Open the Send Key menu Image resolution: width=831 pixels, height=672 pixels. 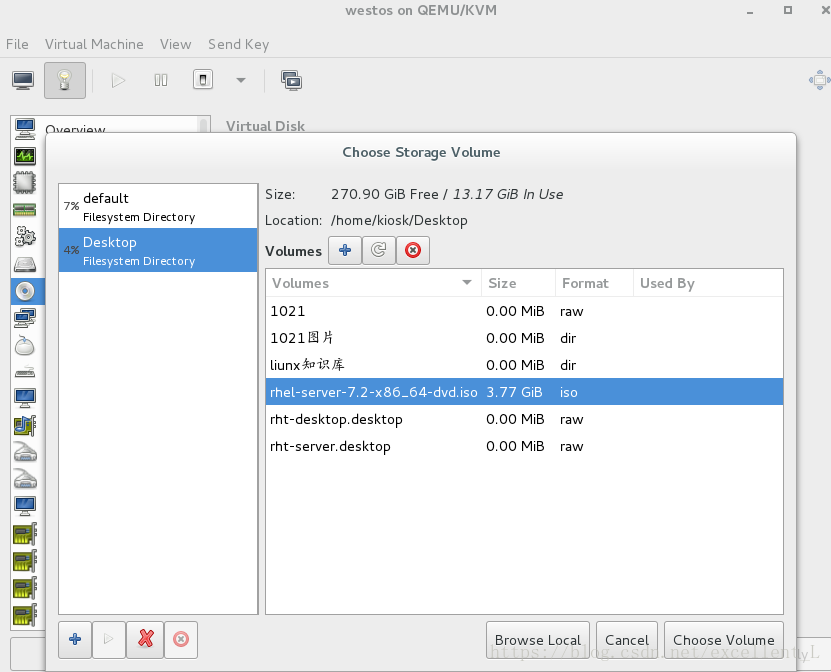(238, 44)
